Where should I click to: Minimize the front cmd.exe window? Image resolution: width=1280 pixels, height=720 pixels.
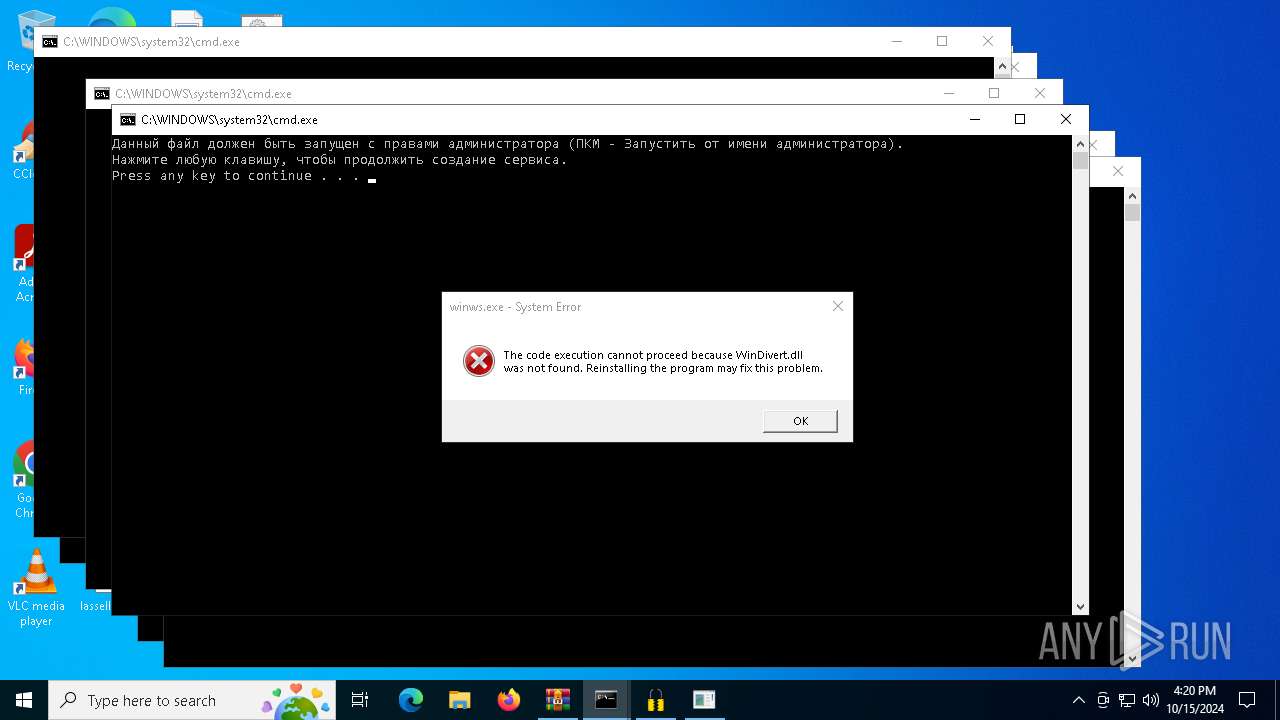point(974,119)
